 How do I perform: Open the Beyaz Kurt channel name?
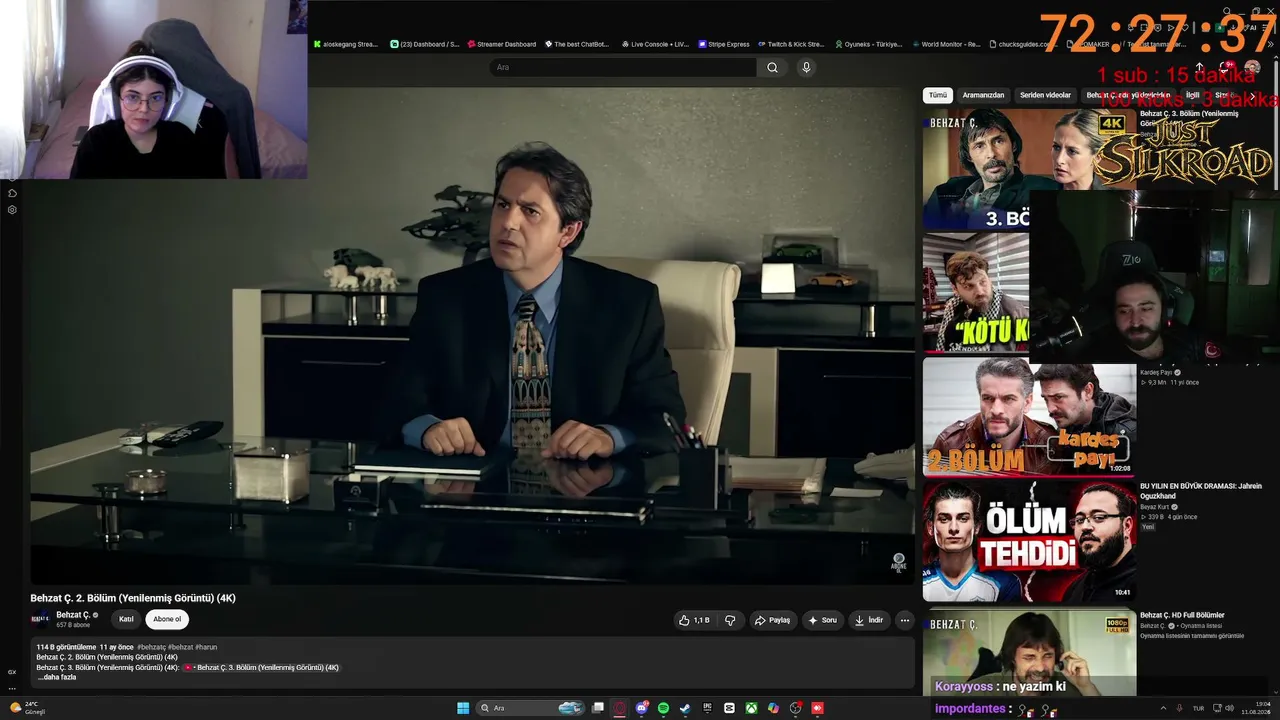point(1154,507)
